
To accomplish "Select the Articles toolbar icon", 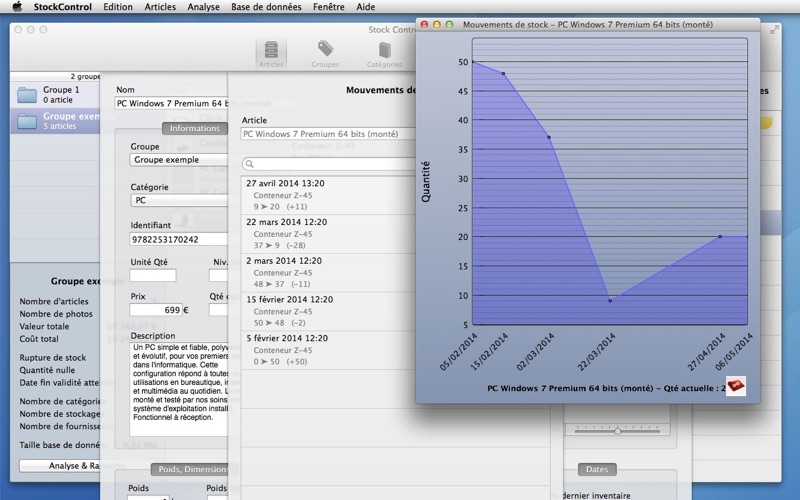I will click(271, 54).
